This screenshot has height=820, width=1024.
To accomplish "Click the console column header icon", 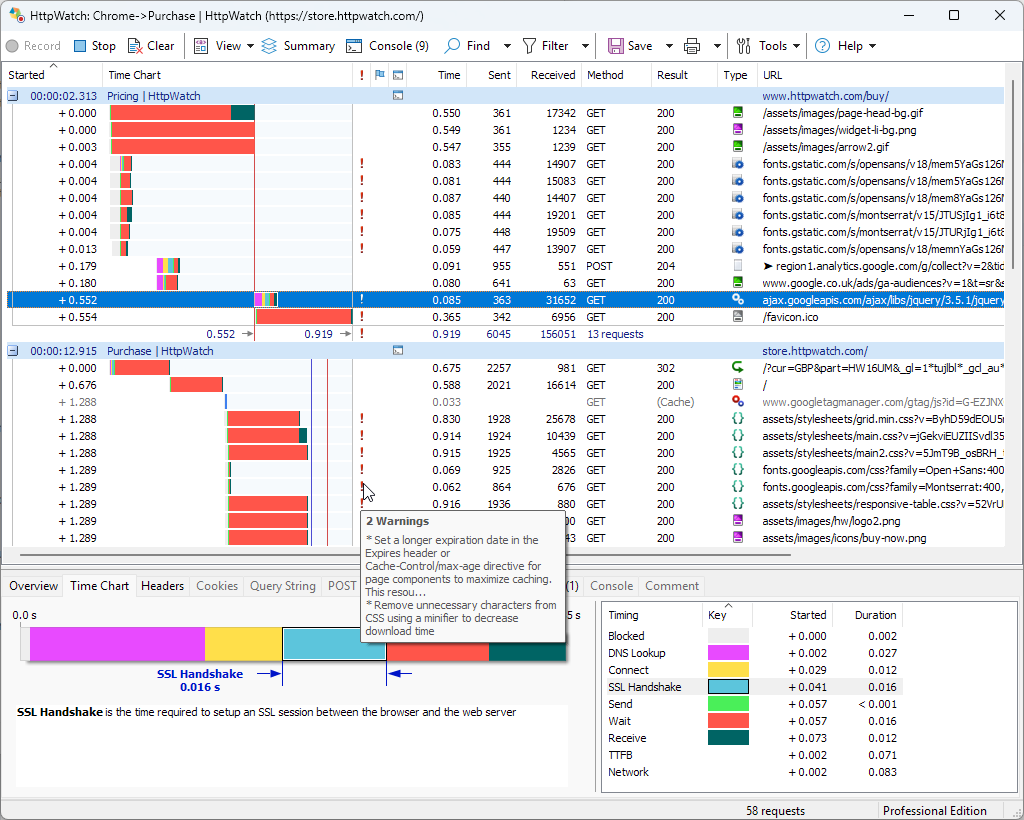I will click(x=398, y=75).
